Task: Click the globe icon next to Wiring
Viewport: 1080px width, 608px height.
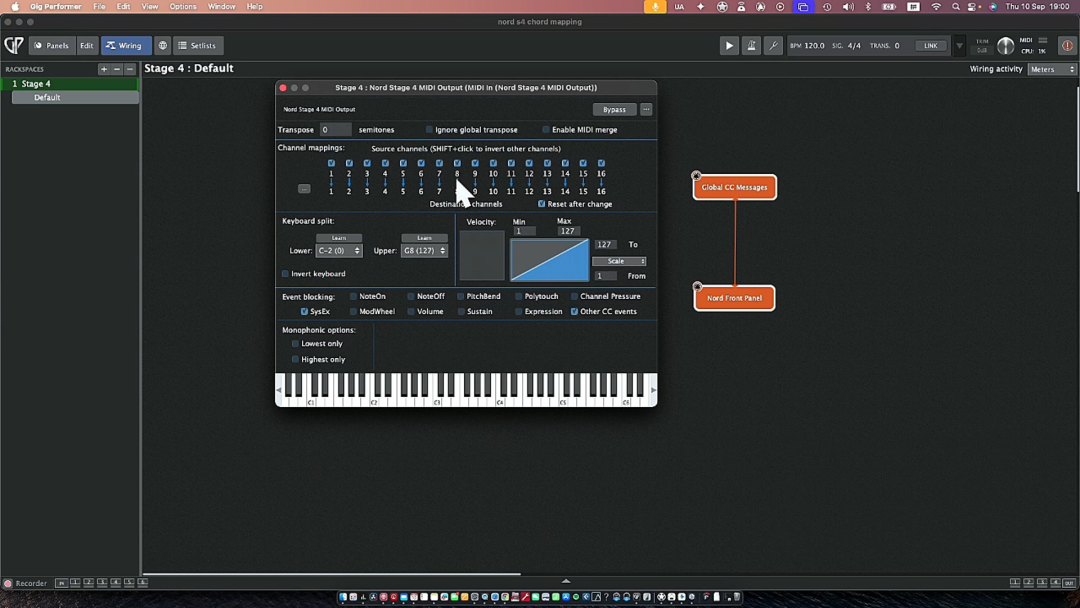Action: (163, 45)
